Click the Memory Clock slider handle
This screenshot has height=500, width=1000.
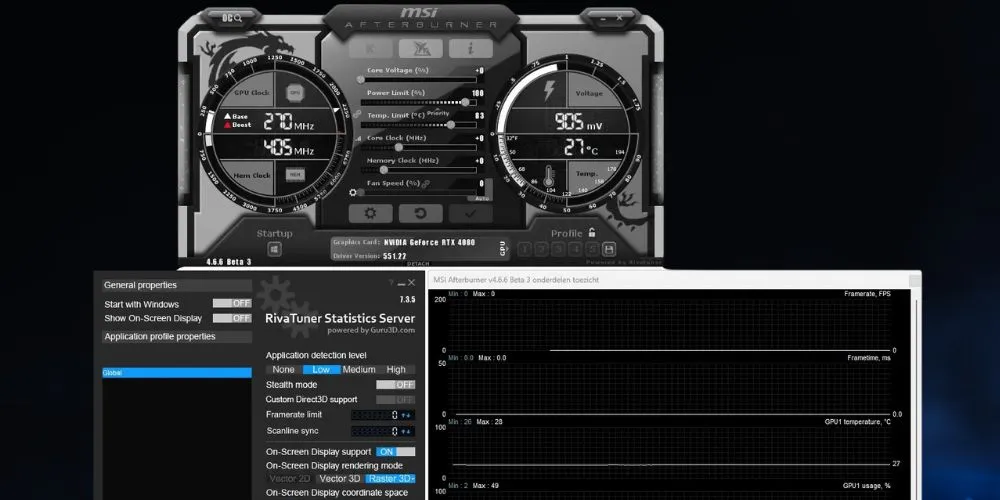coord(383,170)
